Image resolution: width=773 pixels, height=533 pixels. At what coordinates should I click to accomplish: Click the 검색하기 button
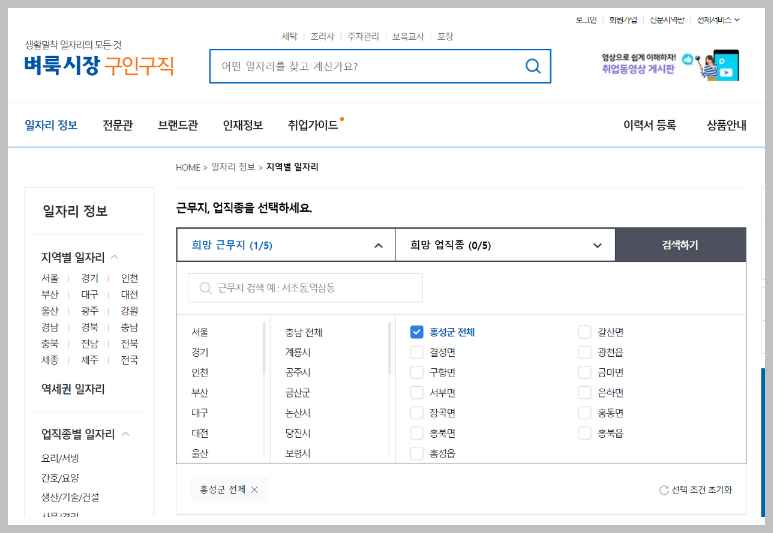pos(681,245)
